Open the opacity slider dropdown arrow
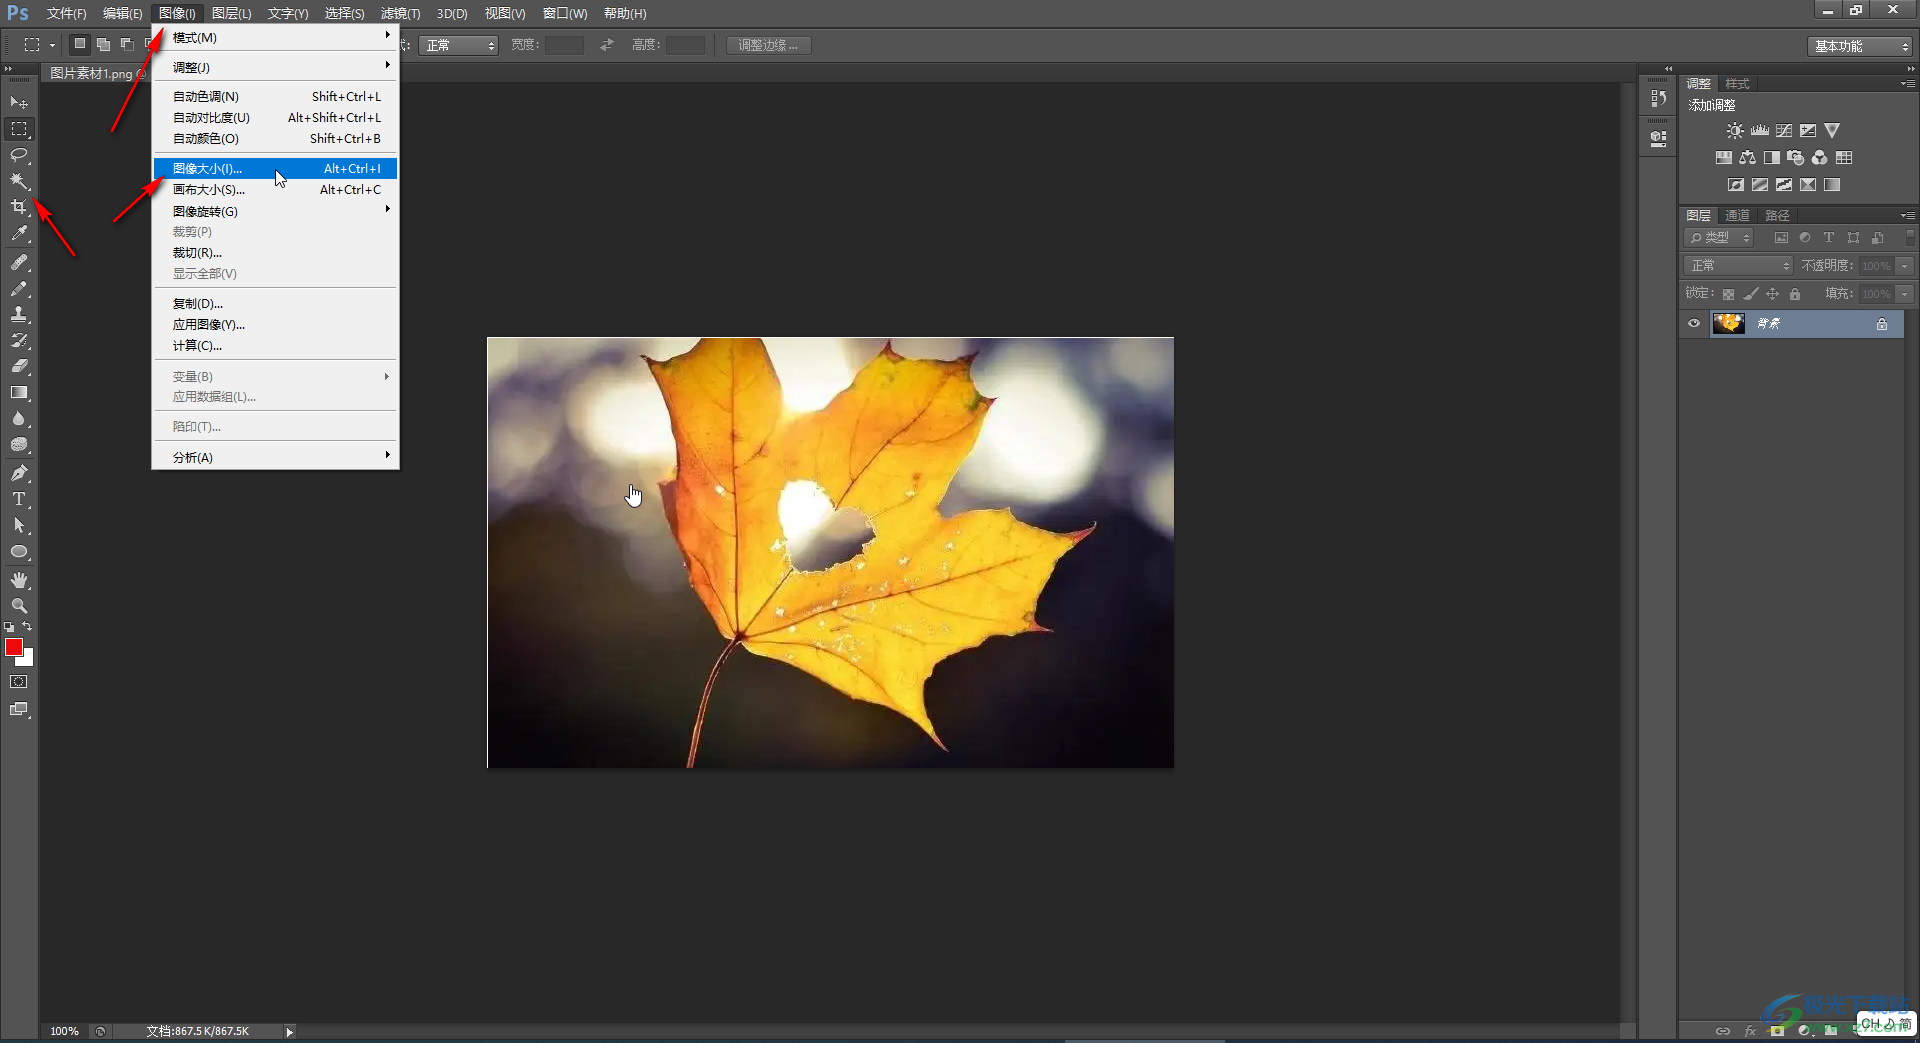Viewport: 1920px width, 1043px height. [x=1905, y=266]
